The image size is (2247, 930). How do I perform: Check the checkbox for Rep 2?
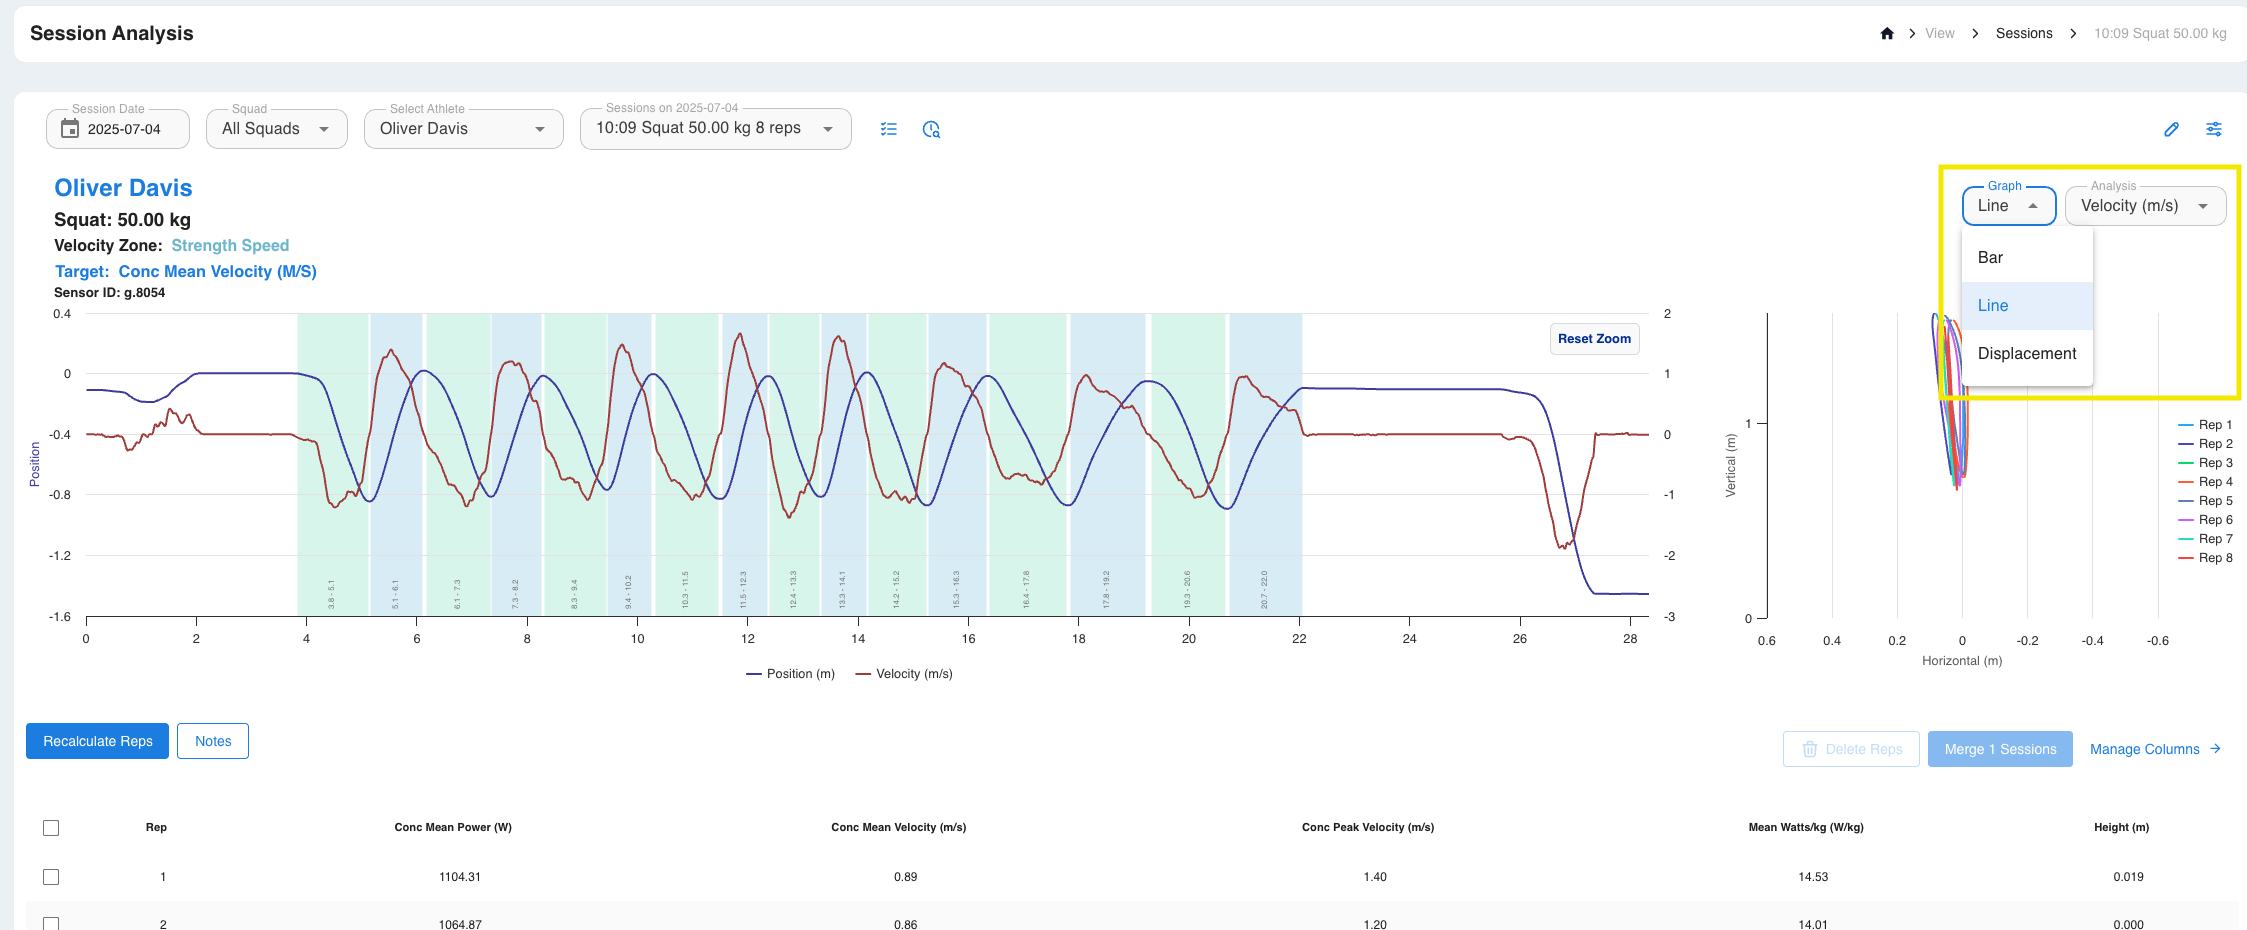click(x=51, y=924)
